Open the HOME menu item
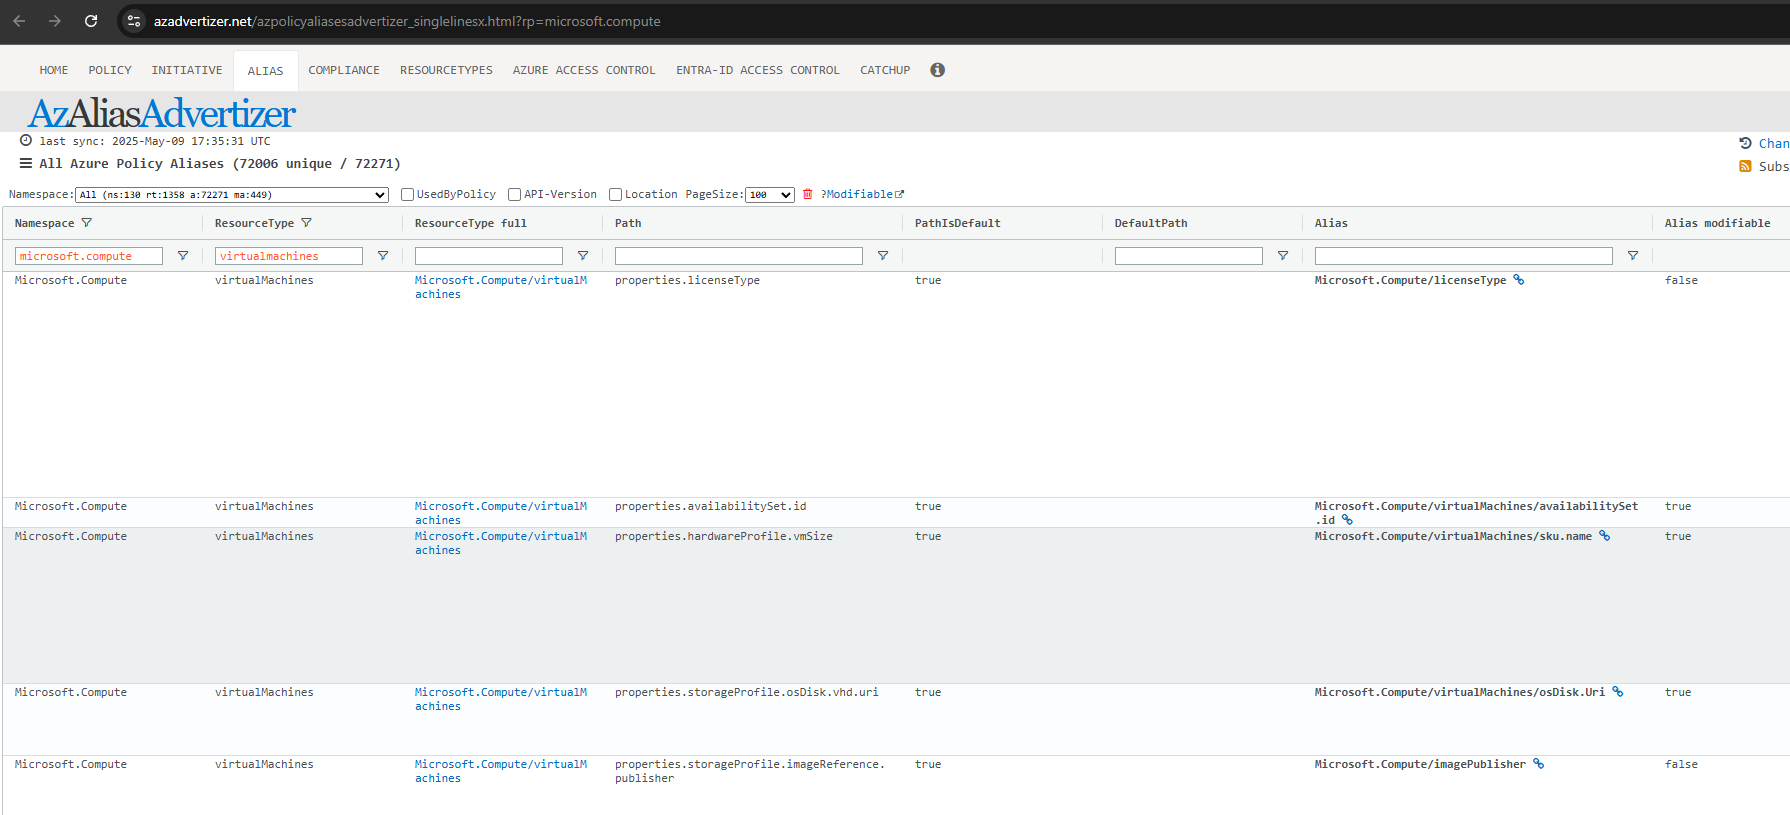Image resolution: width=1790 pixels, height=815 pixels. (x=54, y=70)
